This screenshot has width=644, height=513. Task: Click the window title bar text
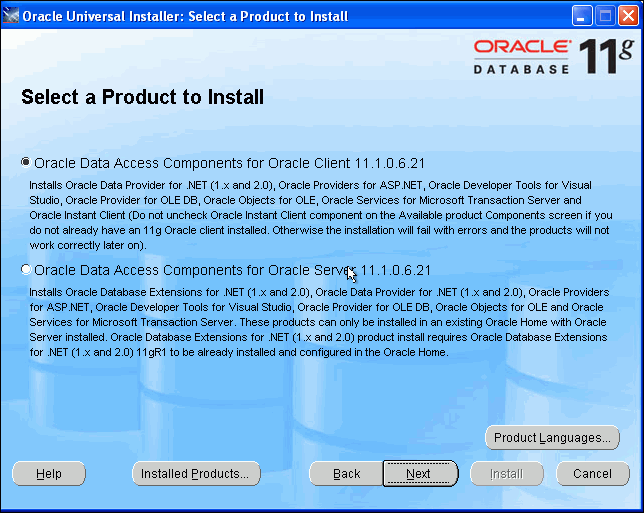pyautogui.click(x=185, y=15)
